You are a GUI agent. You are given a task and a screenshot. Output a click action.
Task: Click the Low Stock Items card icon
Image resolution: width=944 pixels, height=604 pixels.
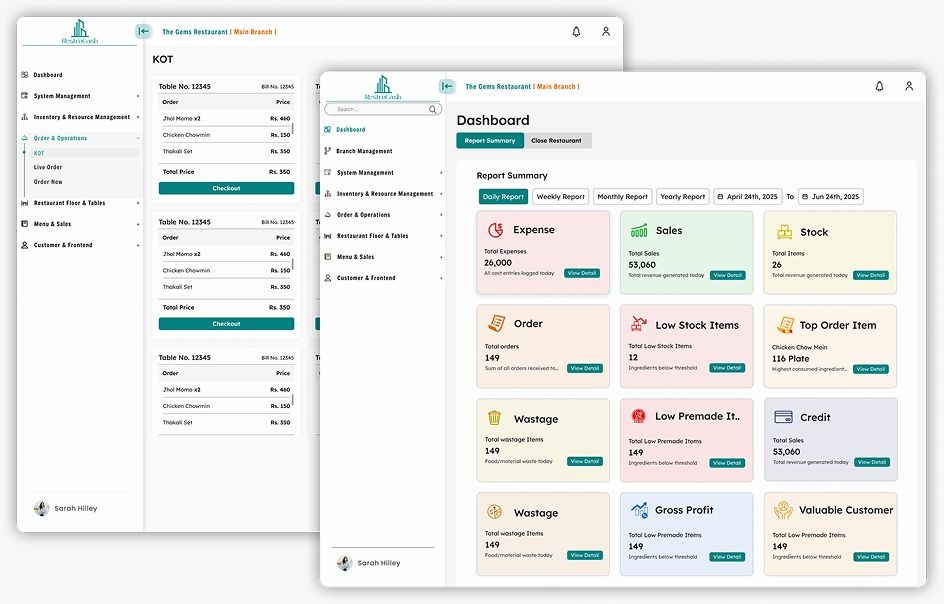point(638,325)
